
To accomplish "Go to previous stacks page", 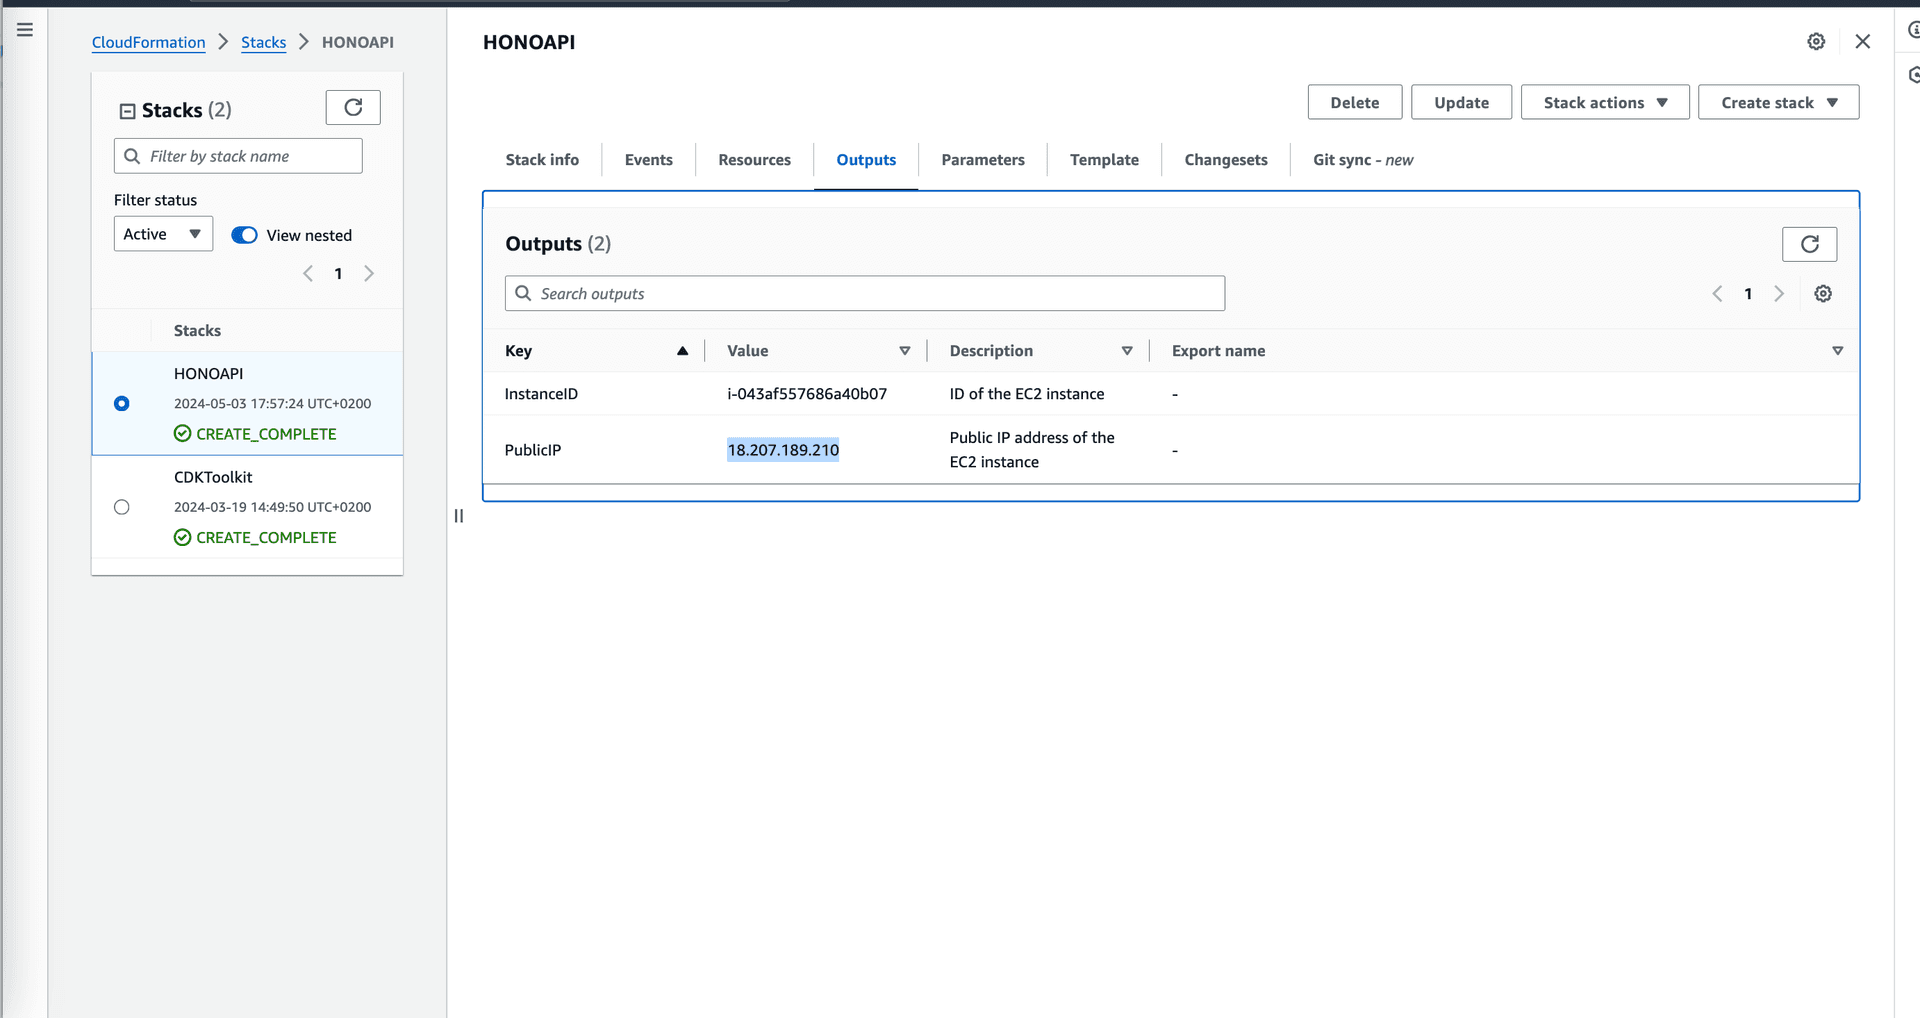I will click(x=308, y=273).
